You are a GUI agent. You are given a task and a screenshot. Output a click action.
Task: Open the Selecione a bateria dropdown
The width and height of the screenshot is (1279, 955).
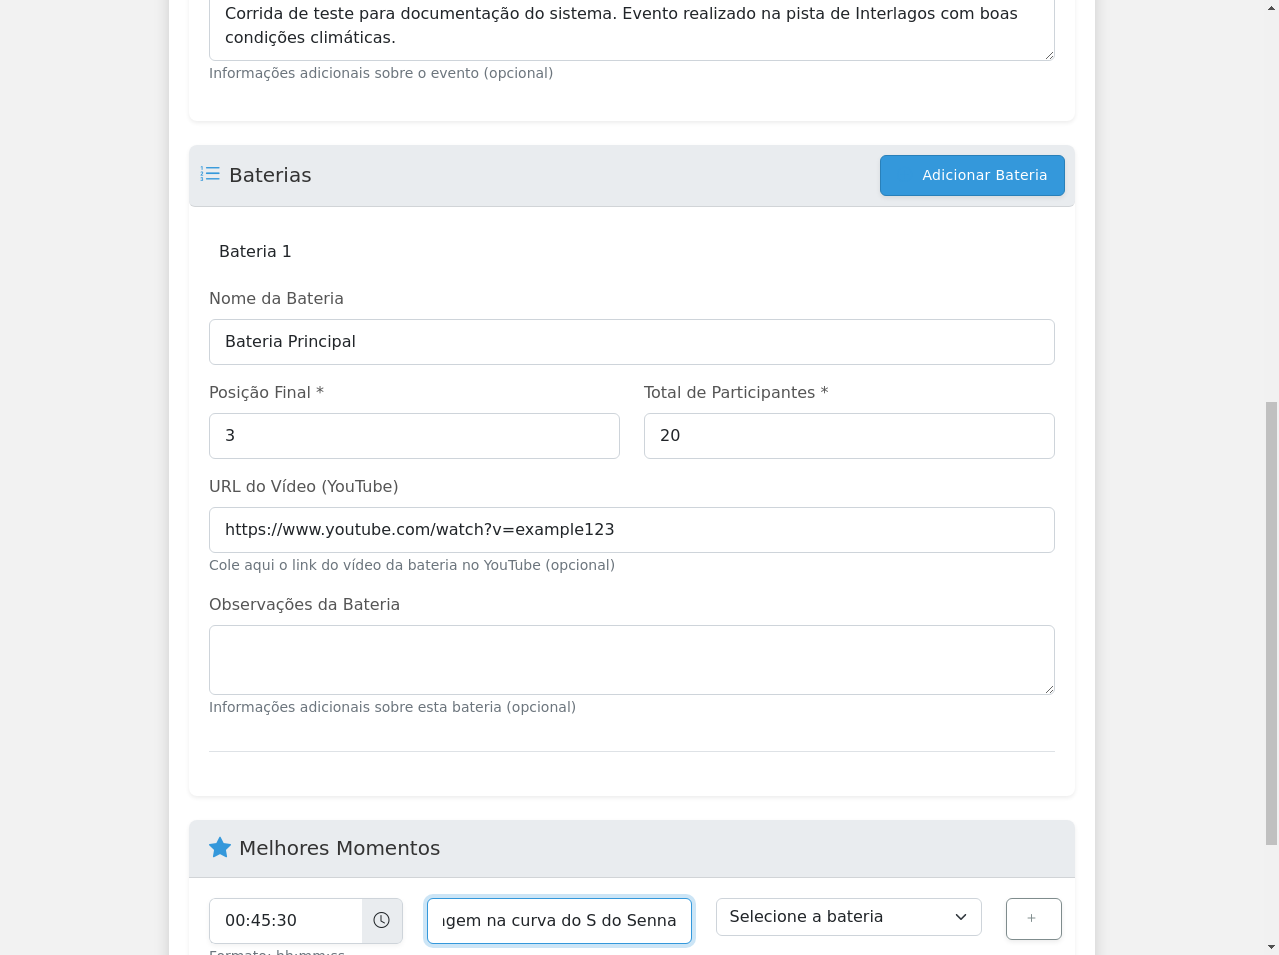click(848, 917)
